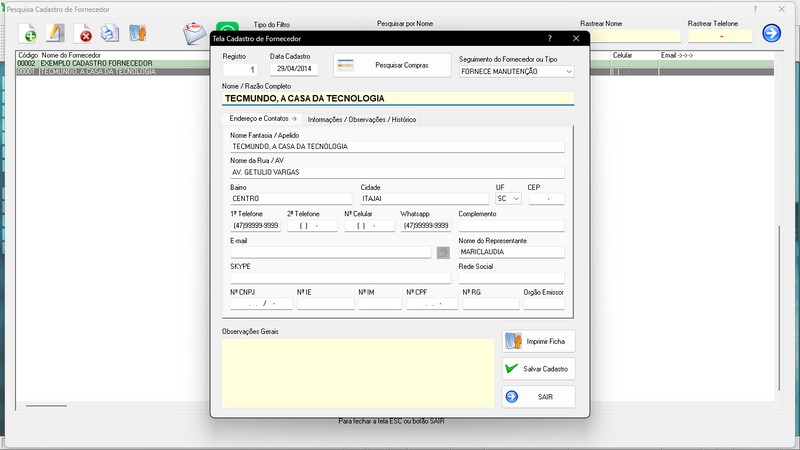Image resolution: width=800 pixels, height=450 pixels.
Task: Click the Rastrear Nome search field
Action: (x=635, y=36)
